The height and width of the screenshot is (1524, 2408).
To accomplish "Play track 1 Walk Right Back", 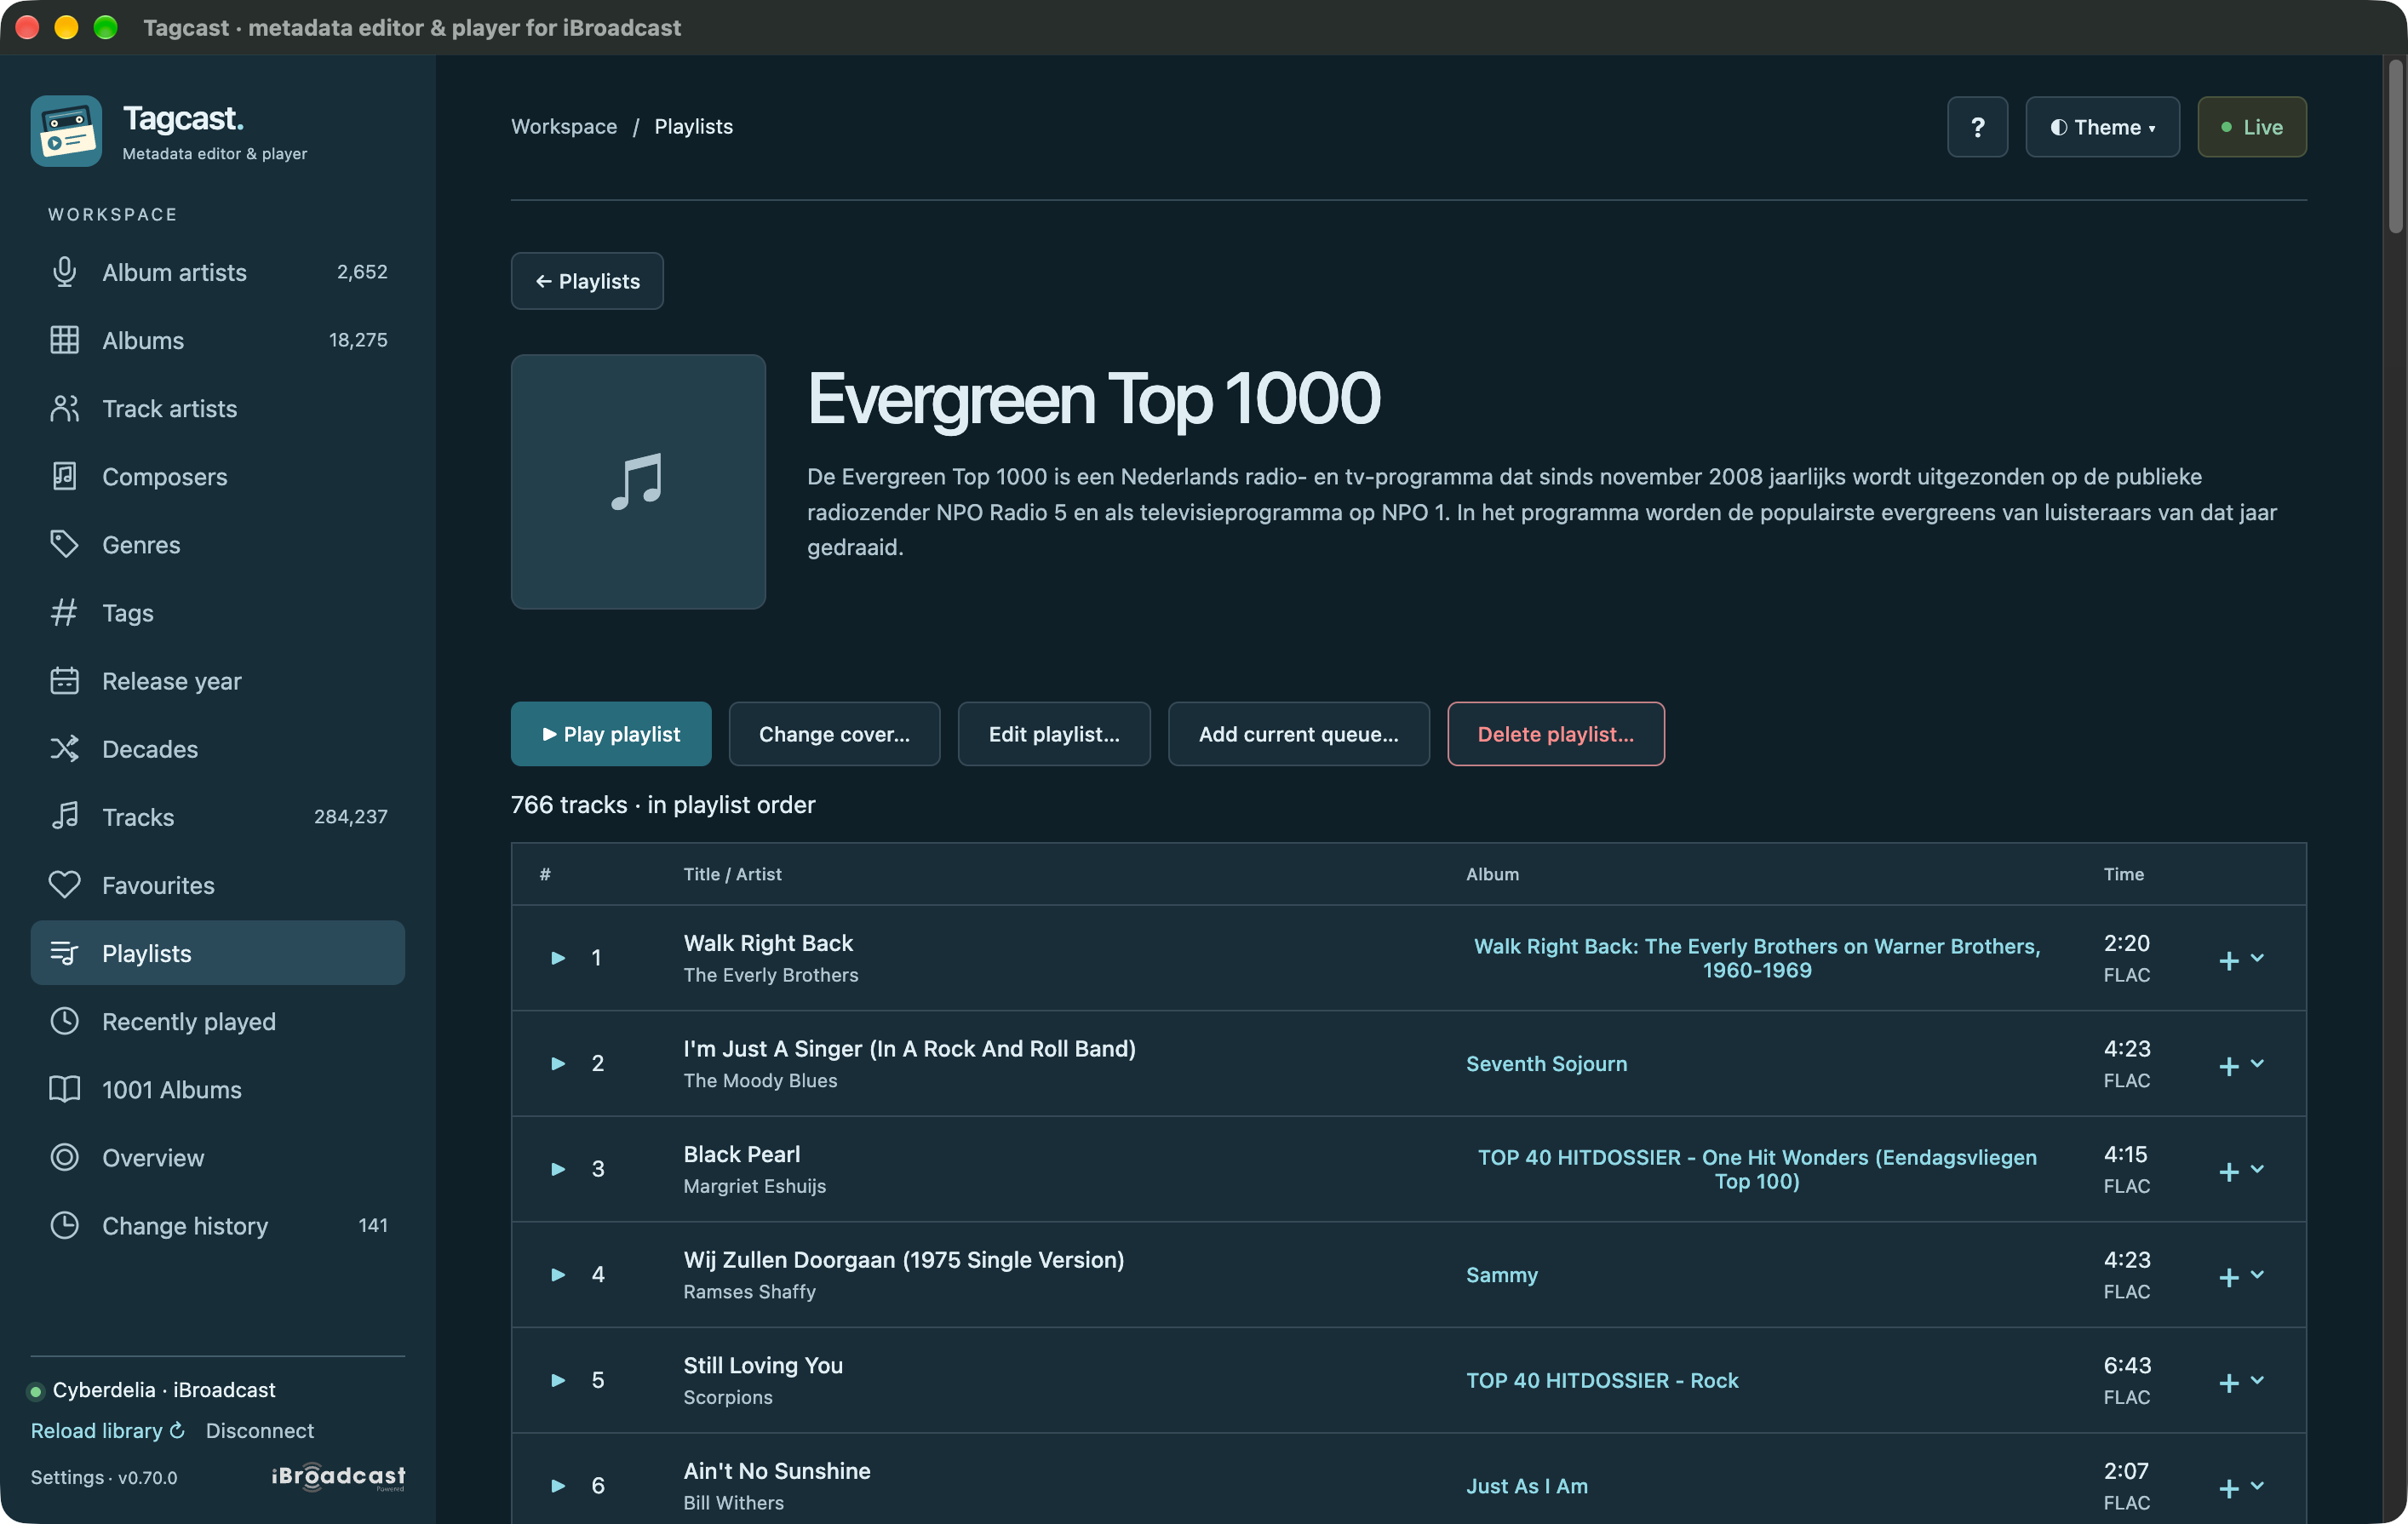I will point(558,958).
